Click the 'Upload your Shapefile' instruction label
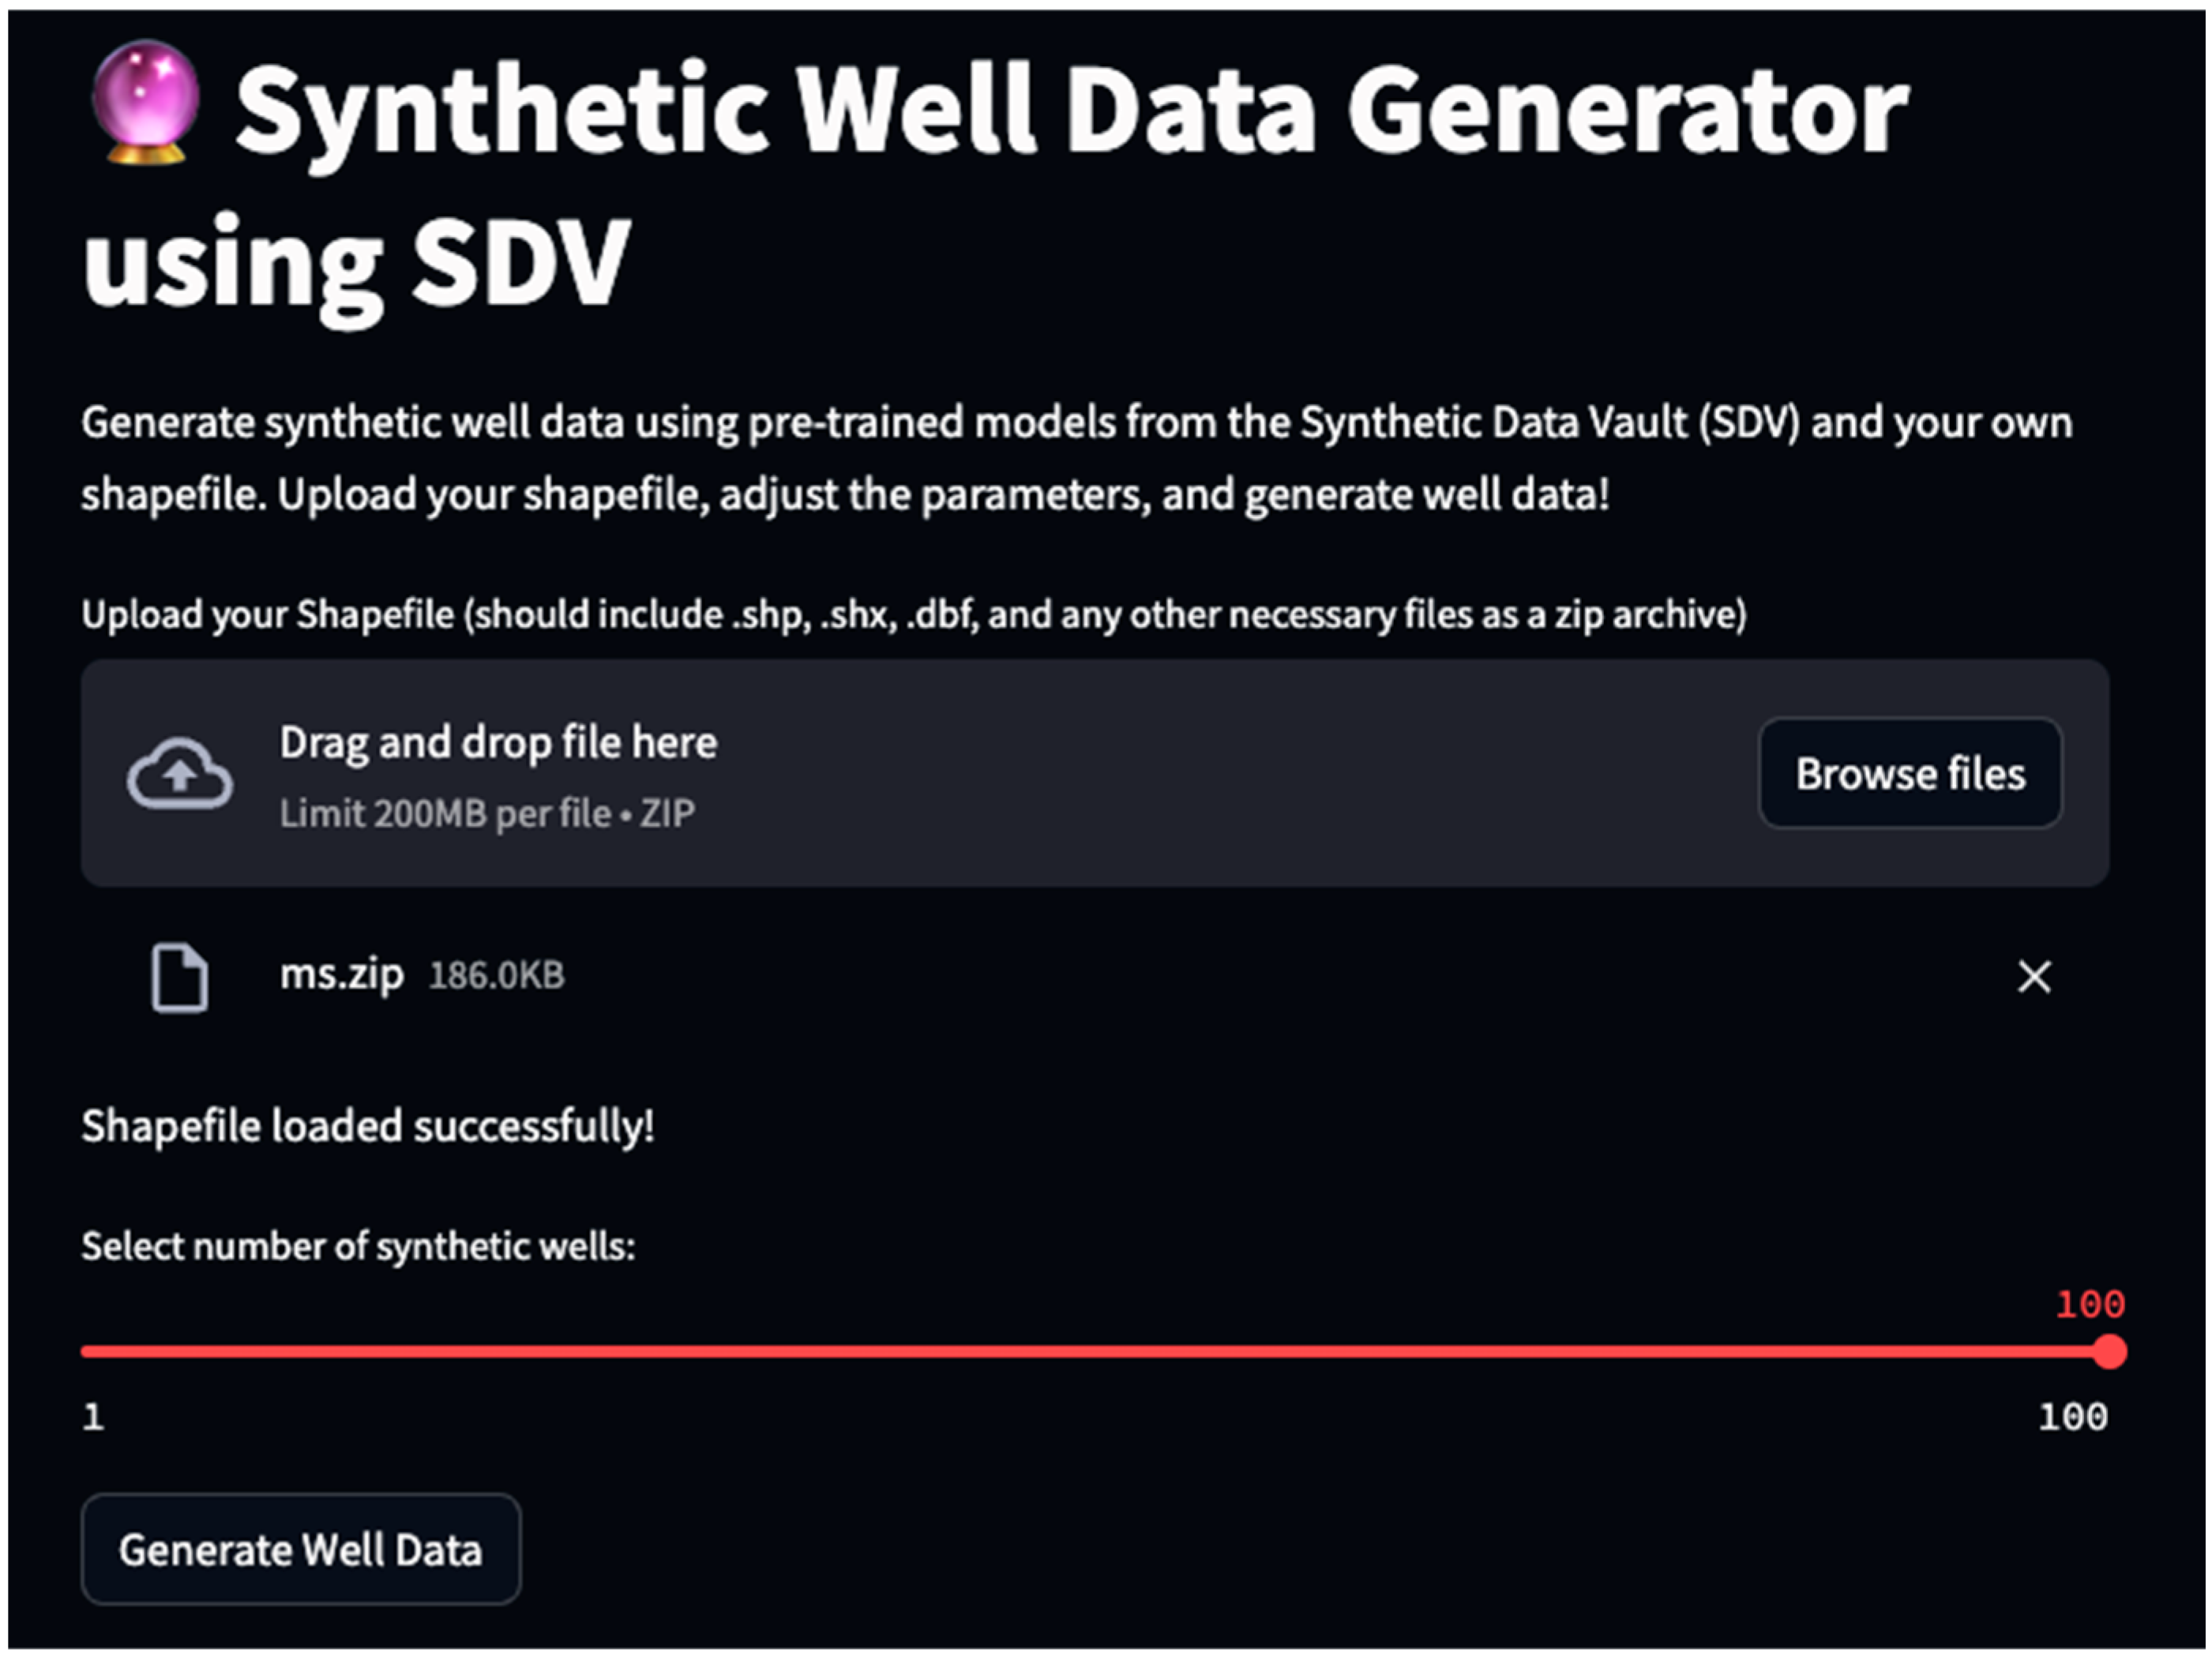 tap(914, 614)
